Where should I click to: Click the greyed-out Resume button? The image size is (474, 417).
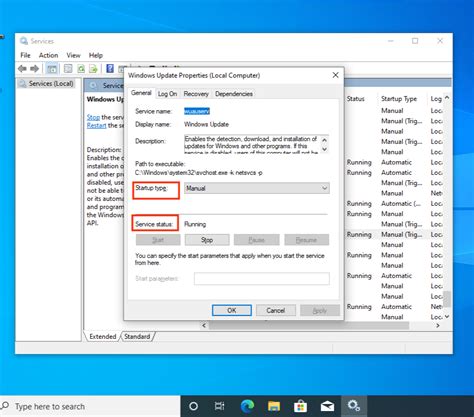click(x=306, y=240)
